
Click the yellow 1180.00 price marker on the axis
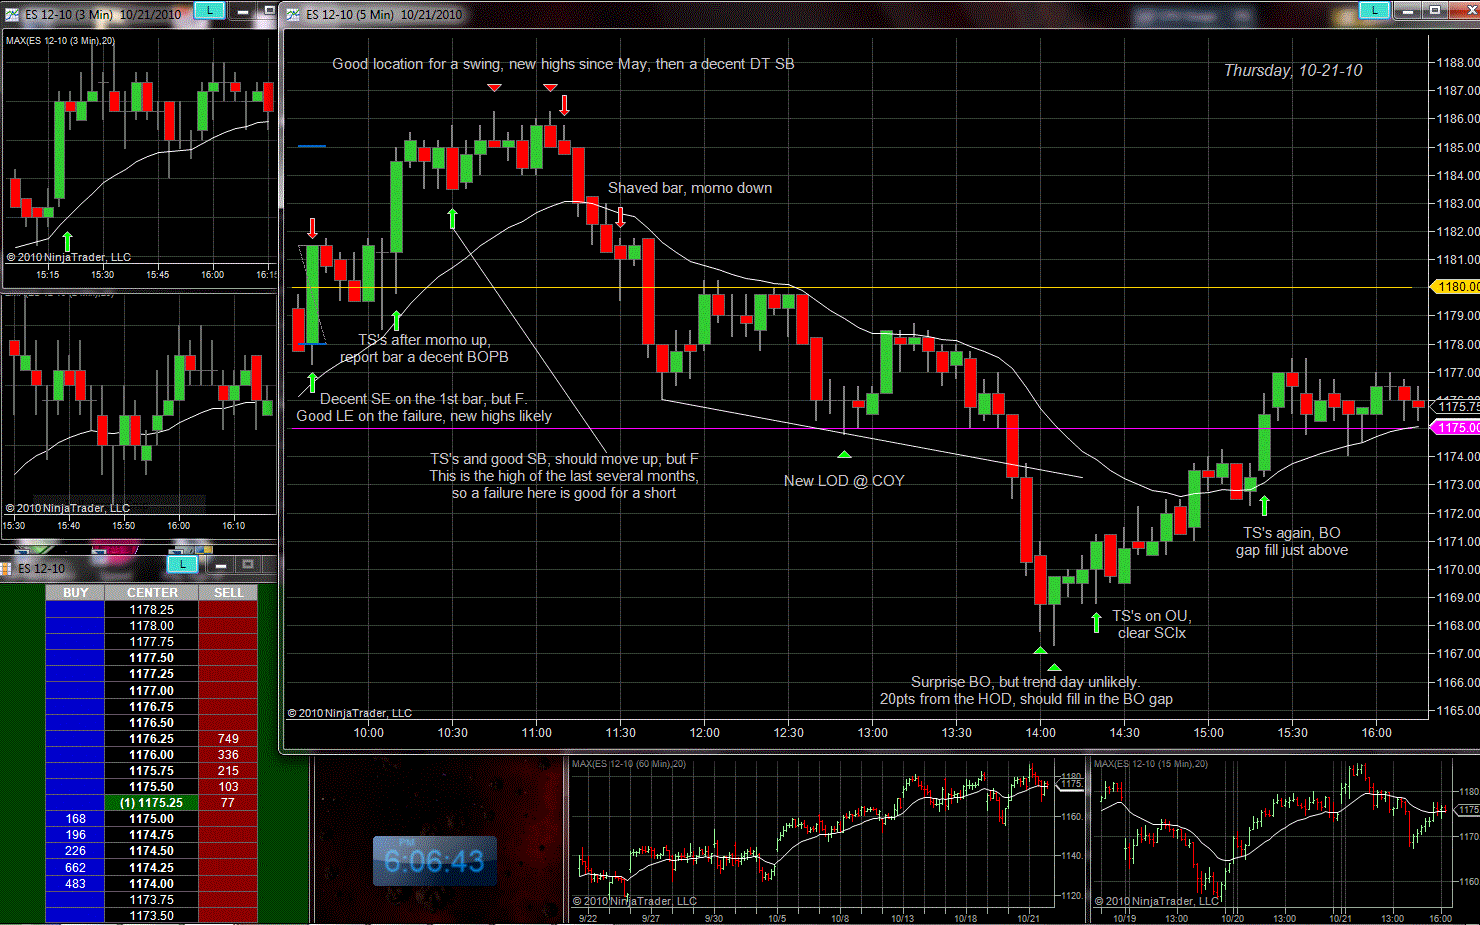point(1456,287)
